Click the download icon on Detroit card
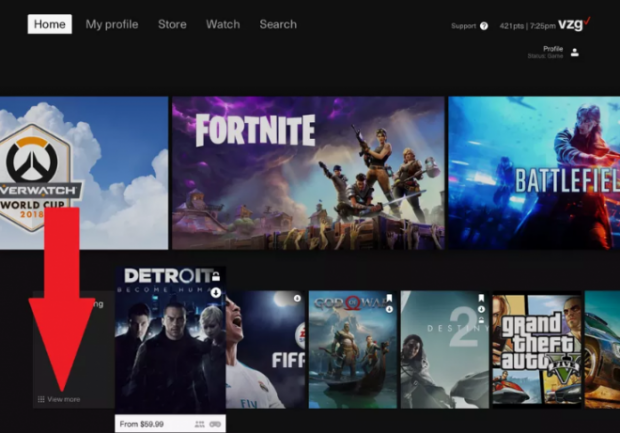 215,293
